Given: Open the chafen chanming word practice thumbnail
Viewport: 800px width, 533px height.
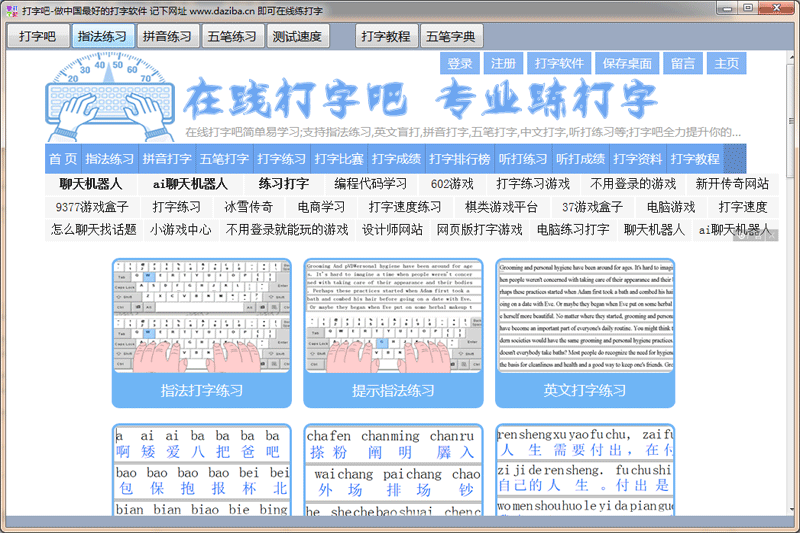Looking at the screenshot, I should point(393,470).
